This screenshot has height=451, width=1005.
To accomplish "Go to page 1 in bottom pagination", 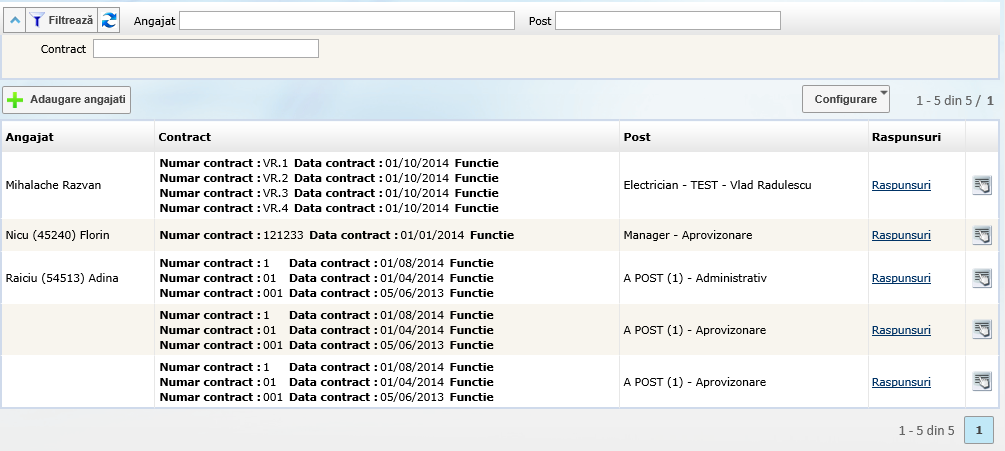I will click(x=979, y=430).
